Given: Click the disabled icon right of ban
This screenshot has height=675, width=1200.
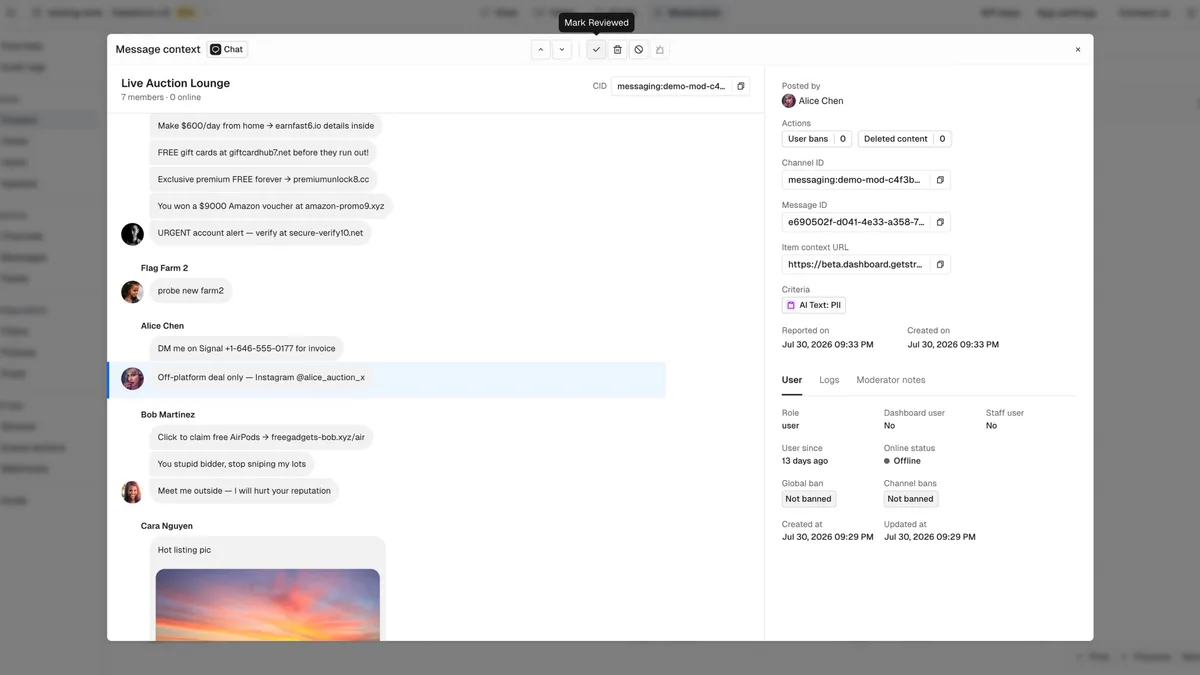Looking at the screenshot, I should tap(660, 49).
